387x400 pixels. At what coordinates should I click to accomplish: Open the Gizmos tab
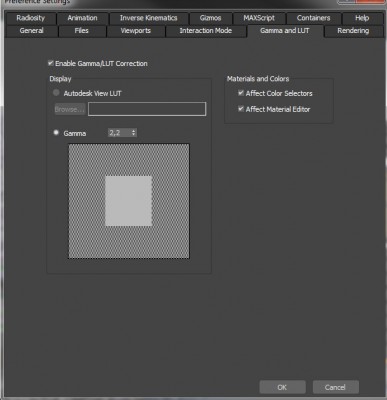coord(210,18)
